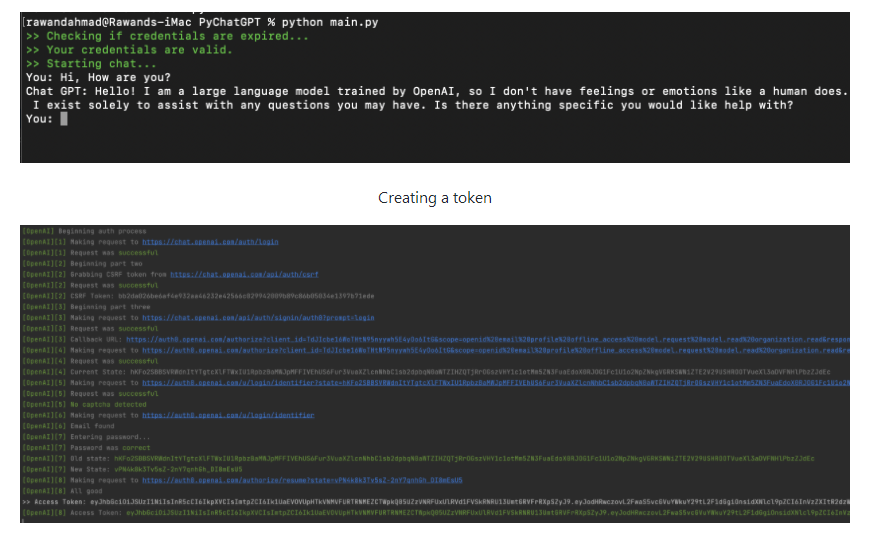Viewport: 874px width, 542px height.
Task: Click the '[8] All good' log line
Action: tap(62, 491)
